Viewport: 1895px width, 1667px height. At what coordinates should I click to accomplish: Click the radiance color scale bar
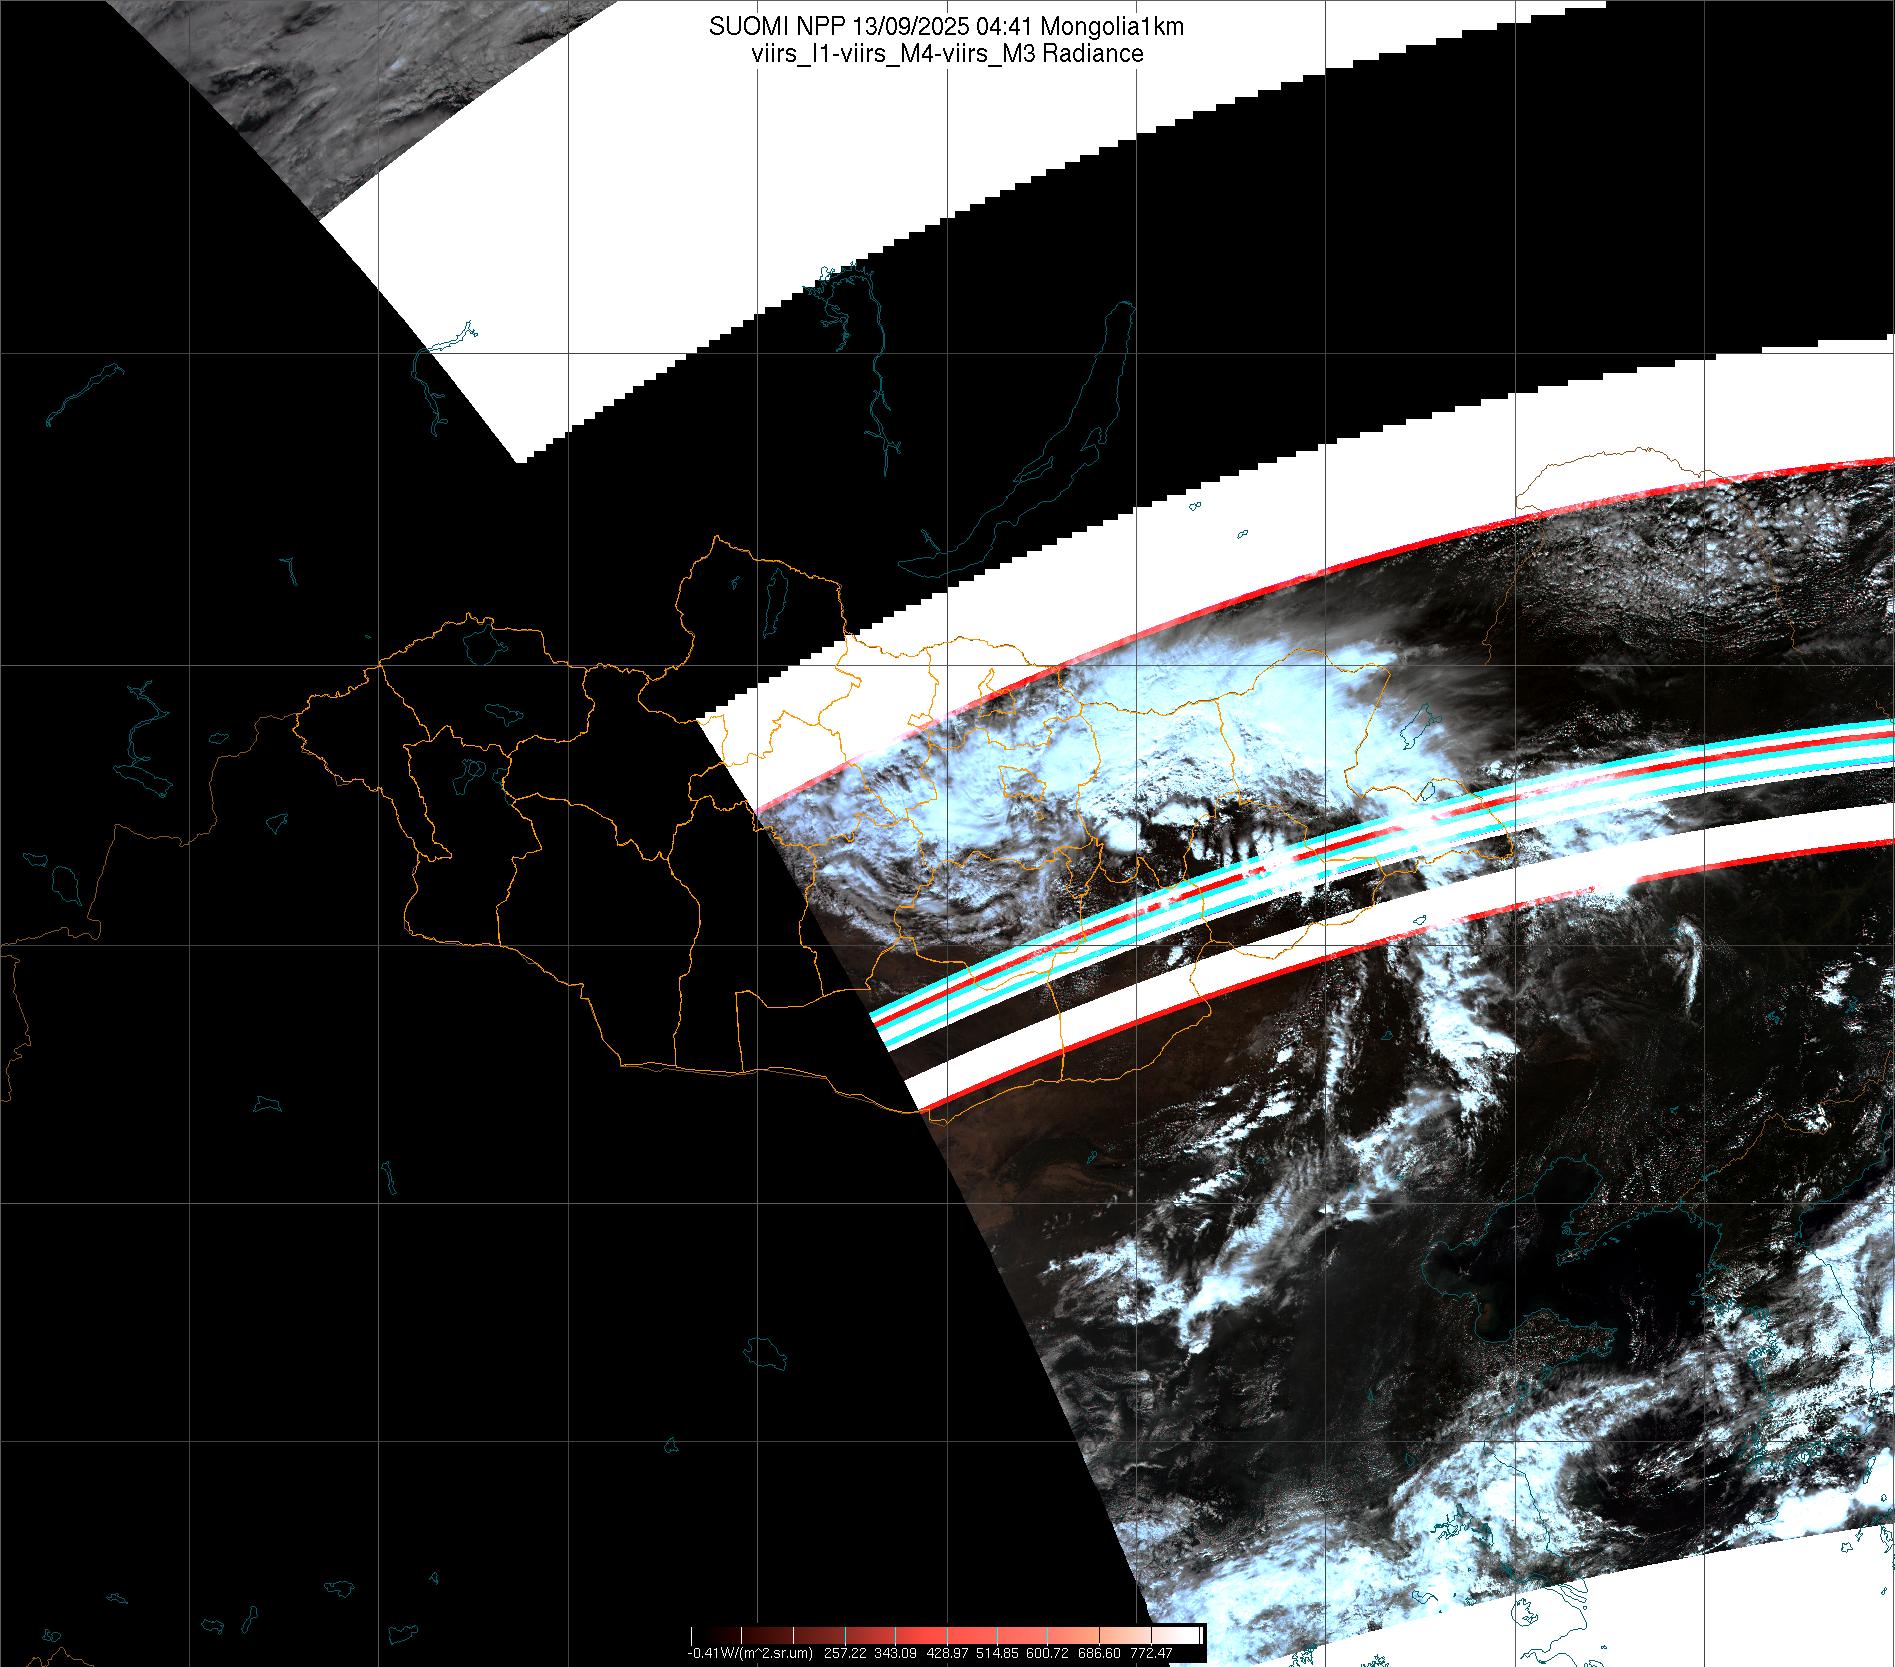[x=946, y=1636]
